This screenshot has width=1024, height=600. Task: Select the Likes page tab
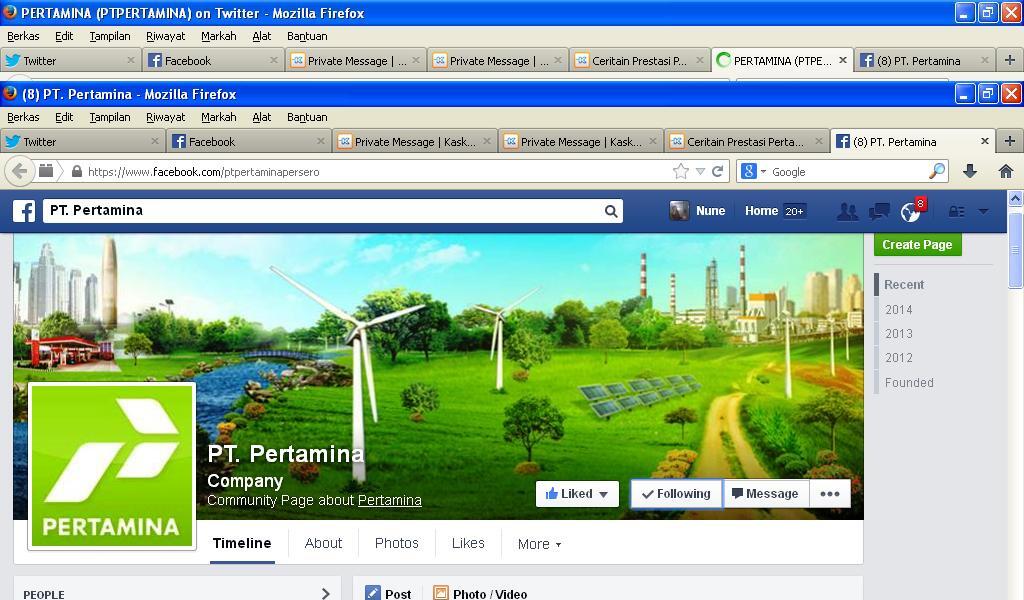pyautogui.click(x=468, y=543)
